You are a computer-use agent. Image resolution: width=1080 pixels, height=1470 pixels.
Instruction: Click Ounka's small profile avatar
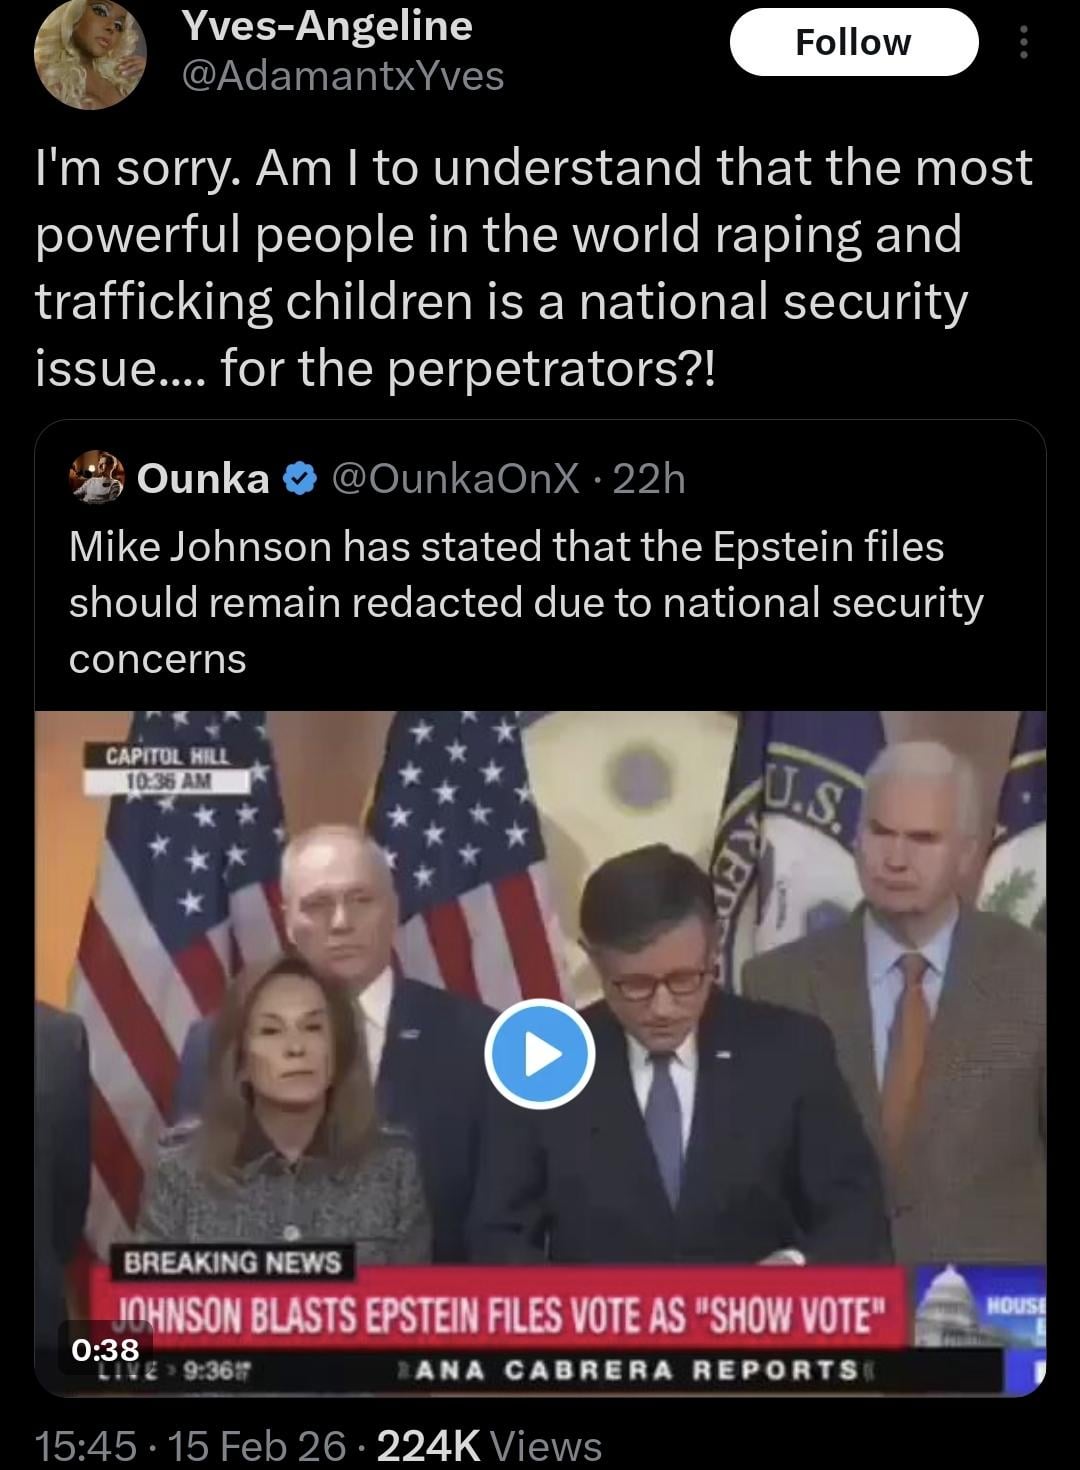(x=96, y=479)
